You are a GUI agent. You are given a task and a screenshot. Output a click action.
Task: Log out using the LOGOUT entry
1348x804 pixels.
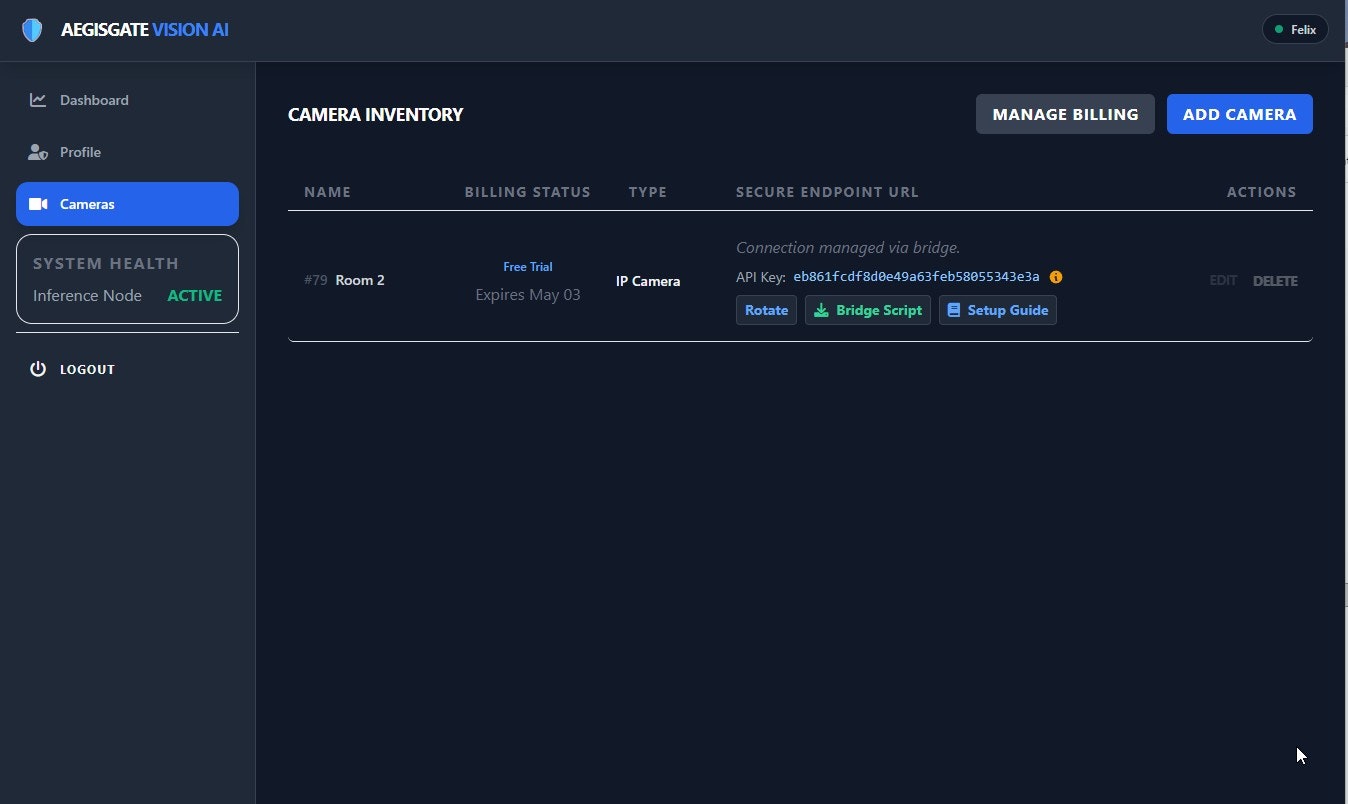pyautogui.click(x=127, y=369)
